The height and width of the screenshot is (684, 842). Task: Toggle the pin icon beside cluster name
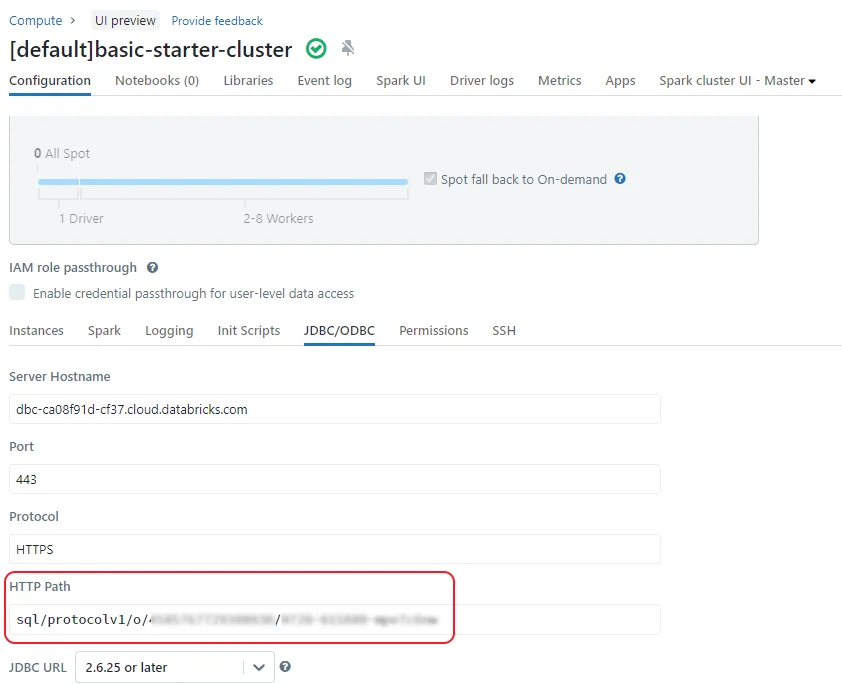tap(348, 48)
